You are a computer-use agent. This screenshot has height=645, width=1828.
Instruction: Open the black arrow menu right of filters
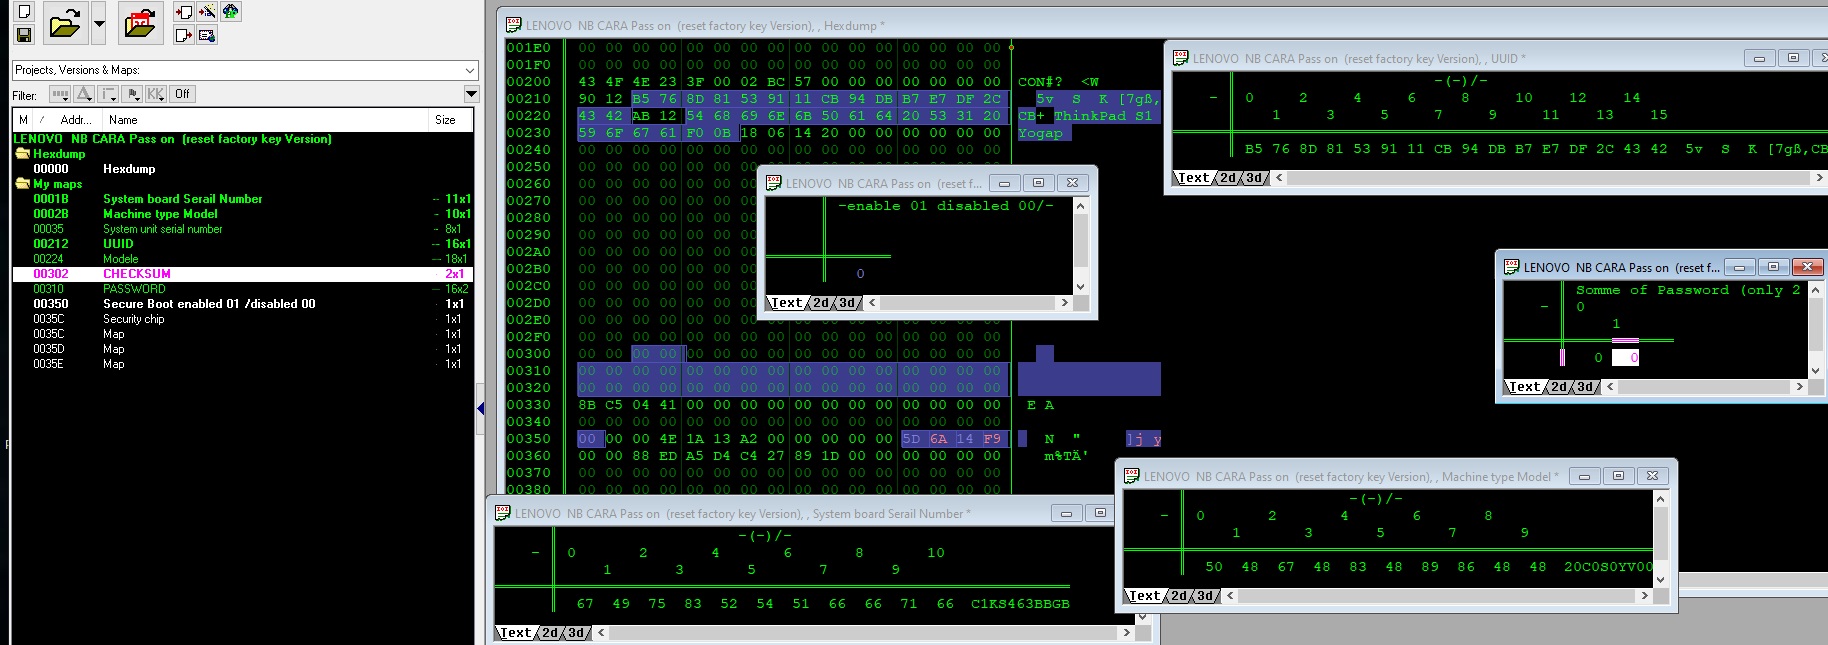(471, 94)
